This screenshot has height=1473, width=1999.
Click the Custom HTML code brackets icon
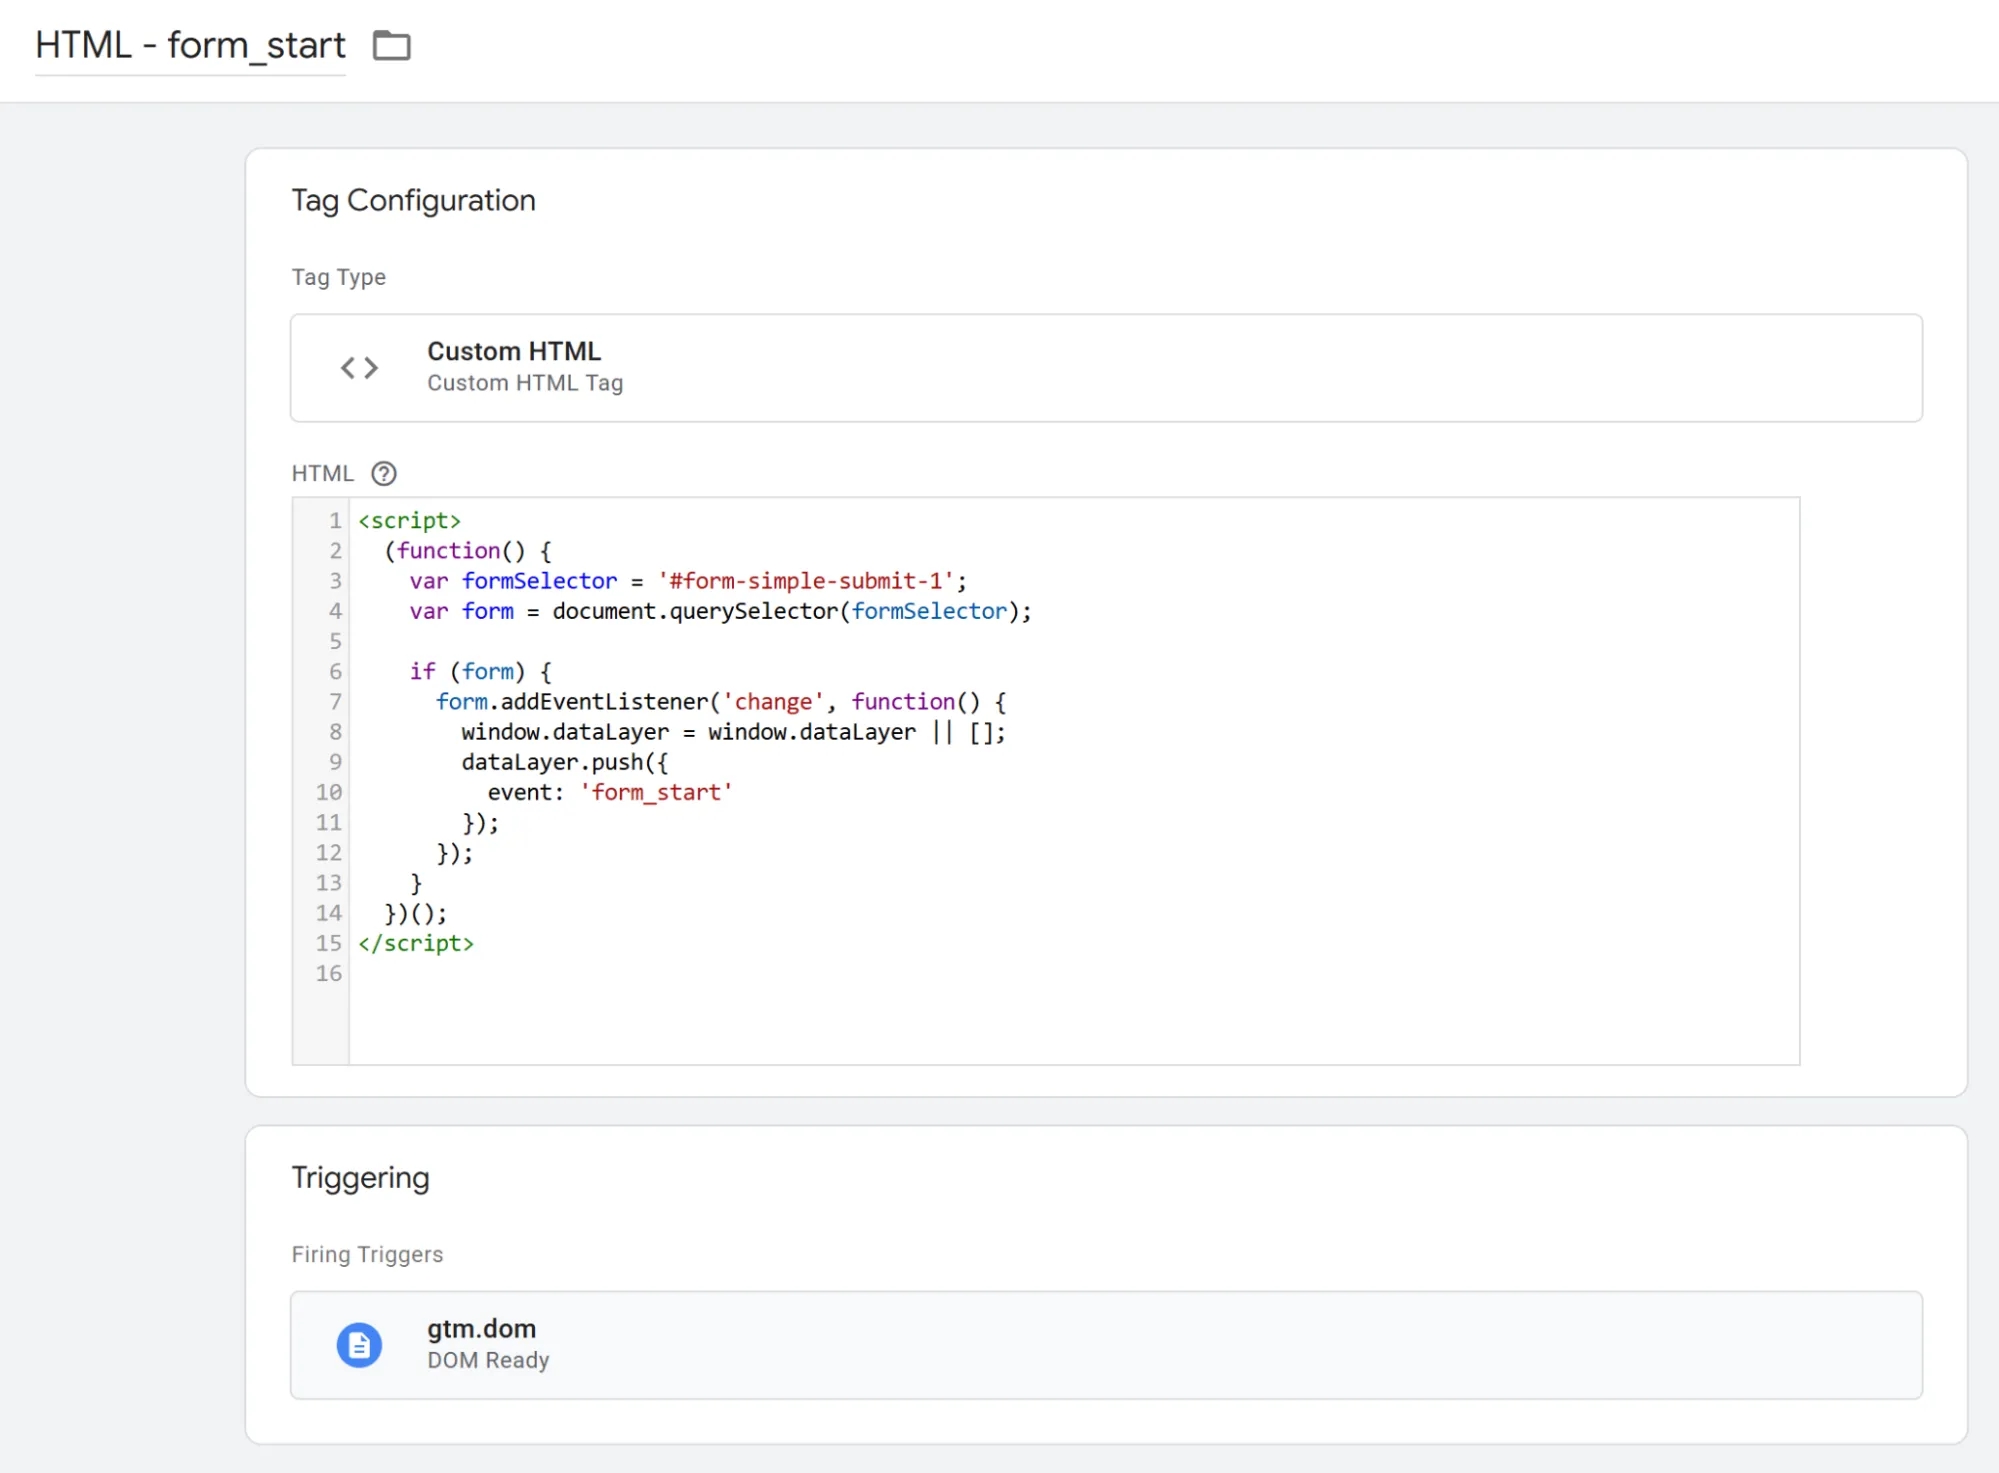pyautogui.click(x=359, y=368)
